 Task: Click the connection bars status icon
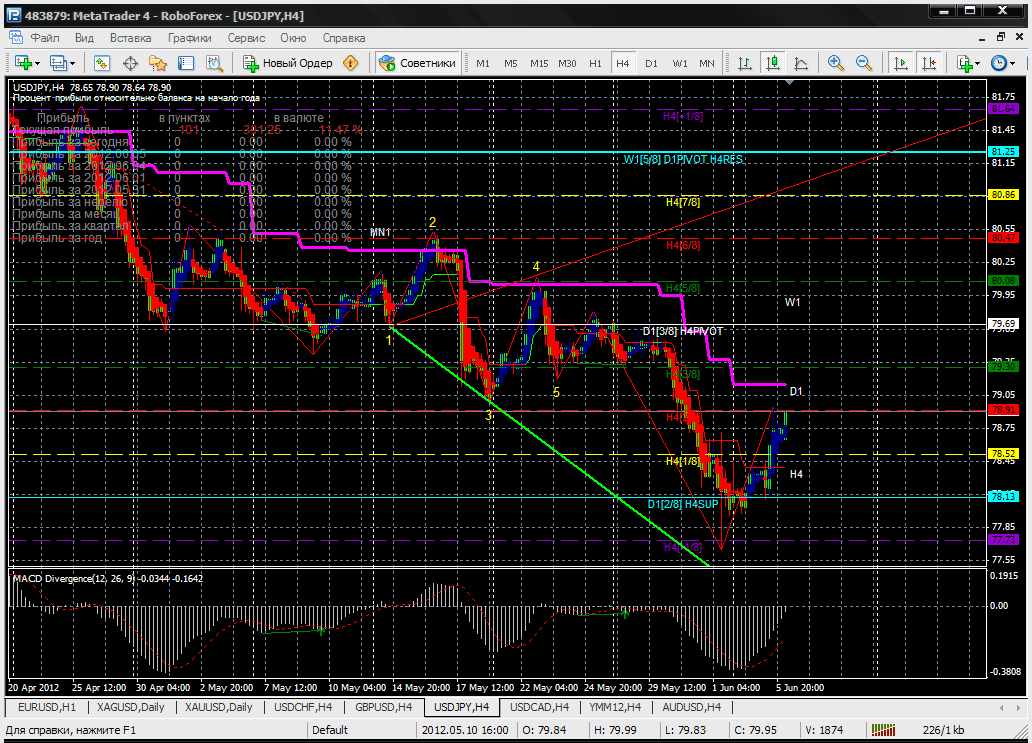pyautogui.click(x=883, y=730)
